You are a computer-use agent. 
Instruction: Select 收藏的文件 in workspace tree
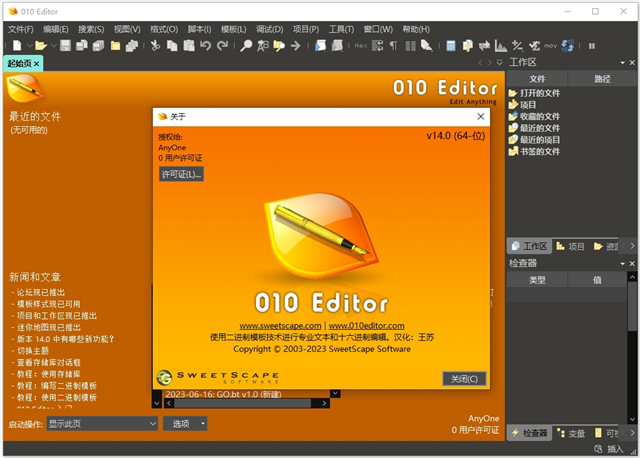tap(539, 116)
